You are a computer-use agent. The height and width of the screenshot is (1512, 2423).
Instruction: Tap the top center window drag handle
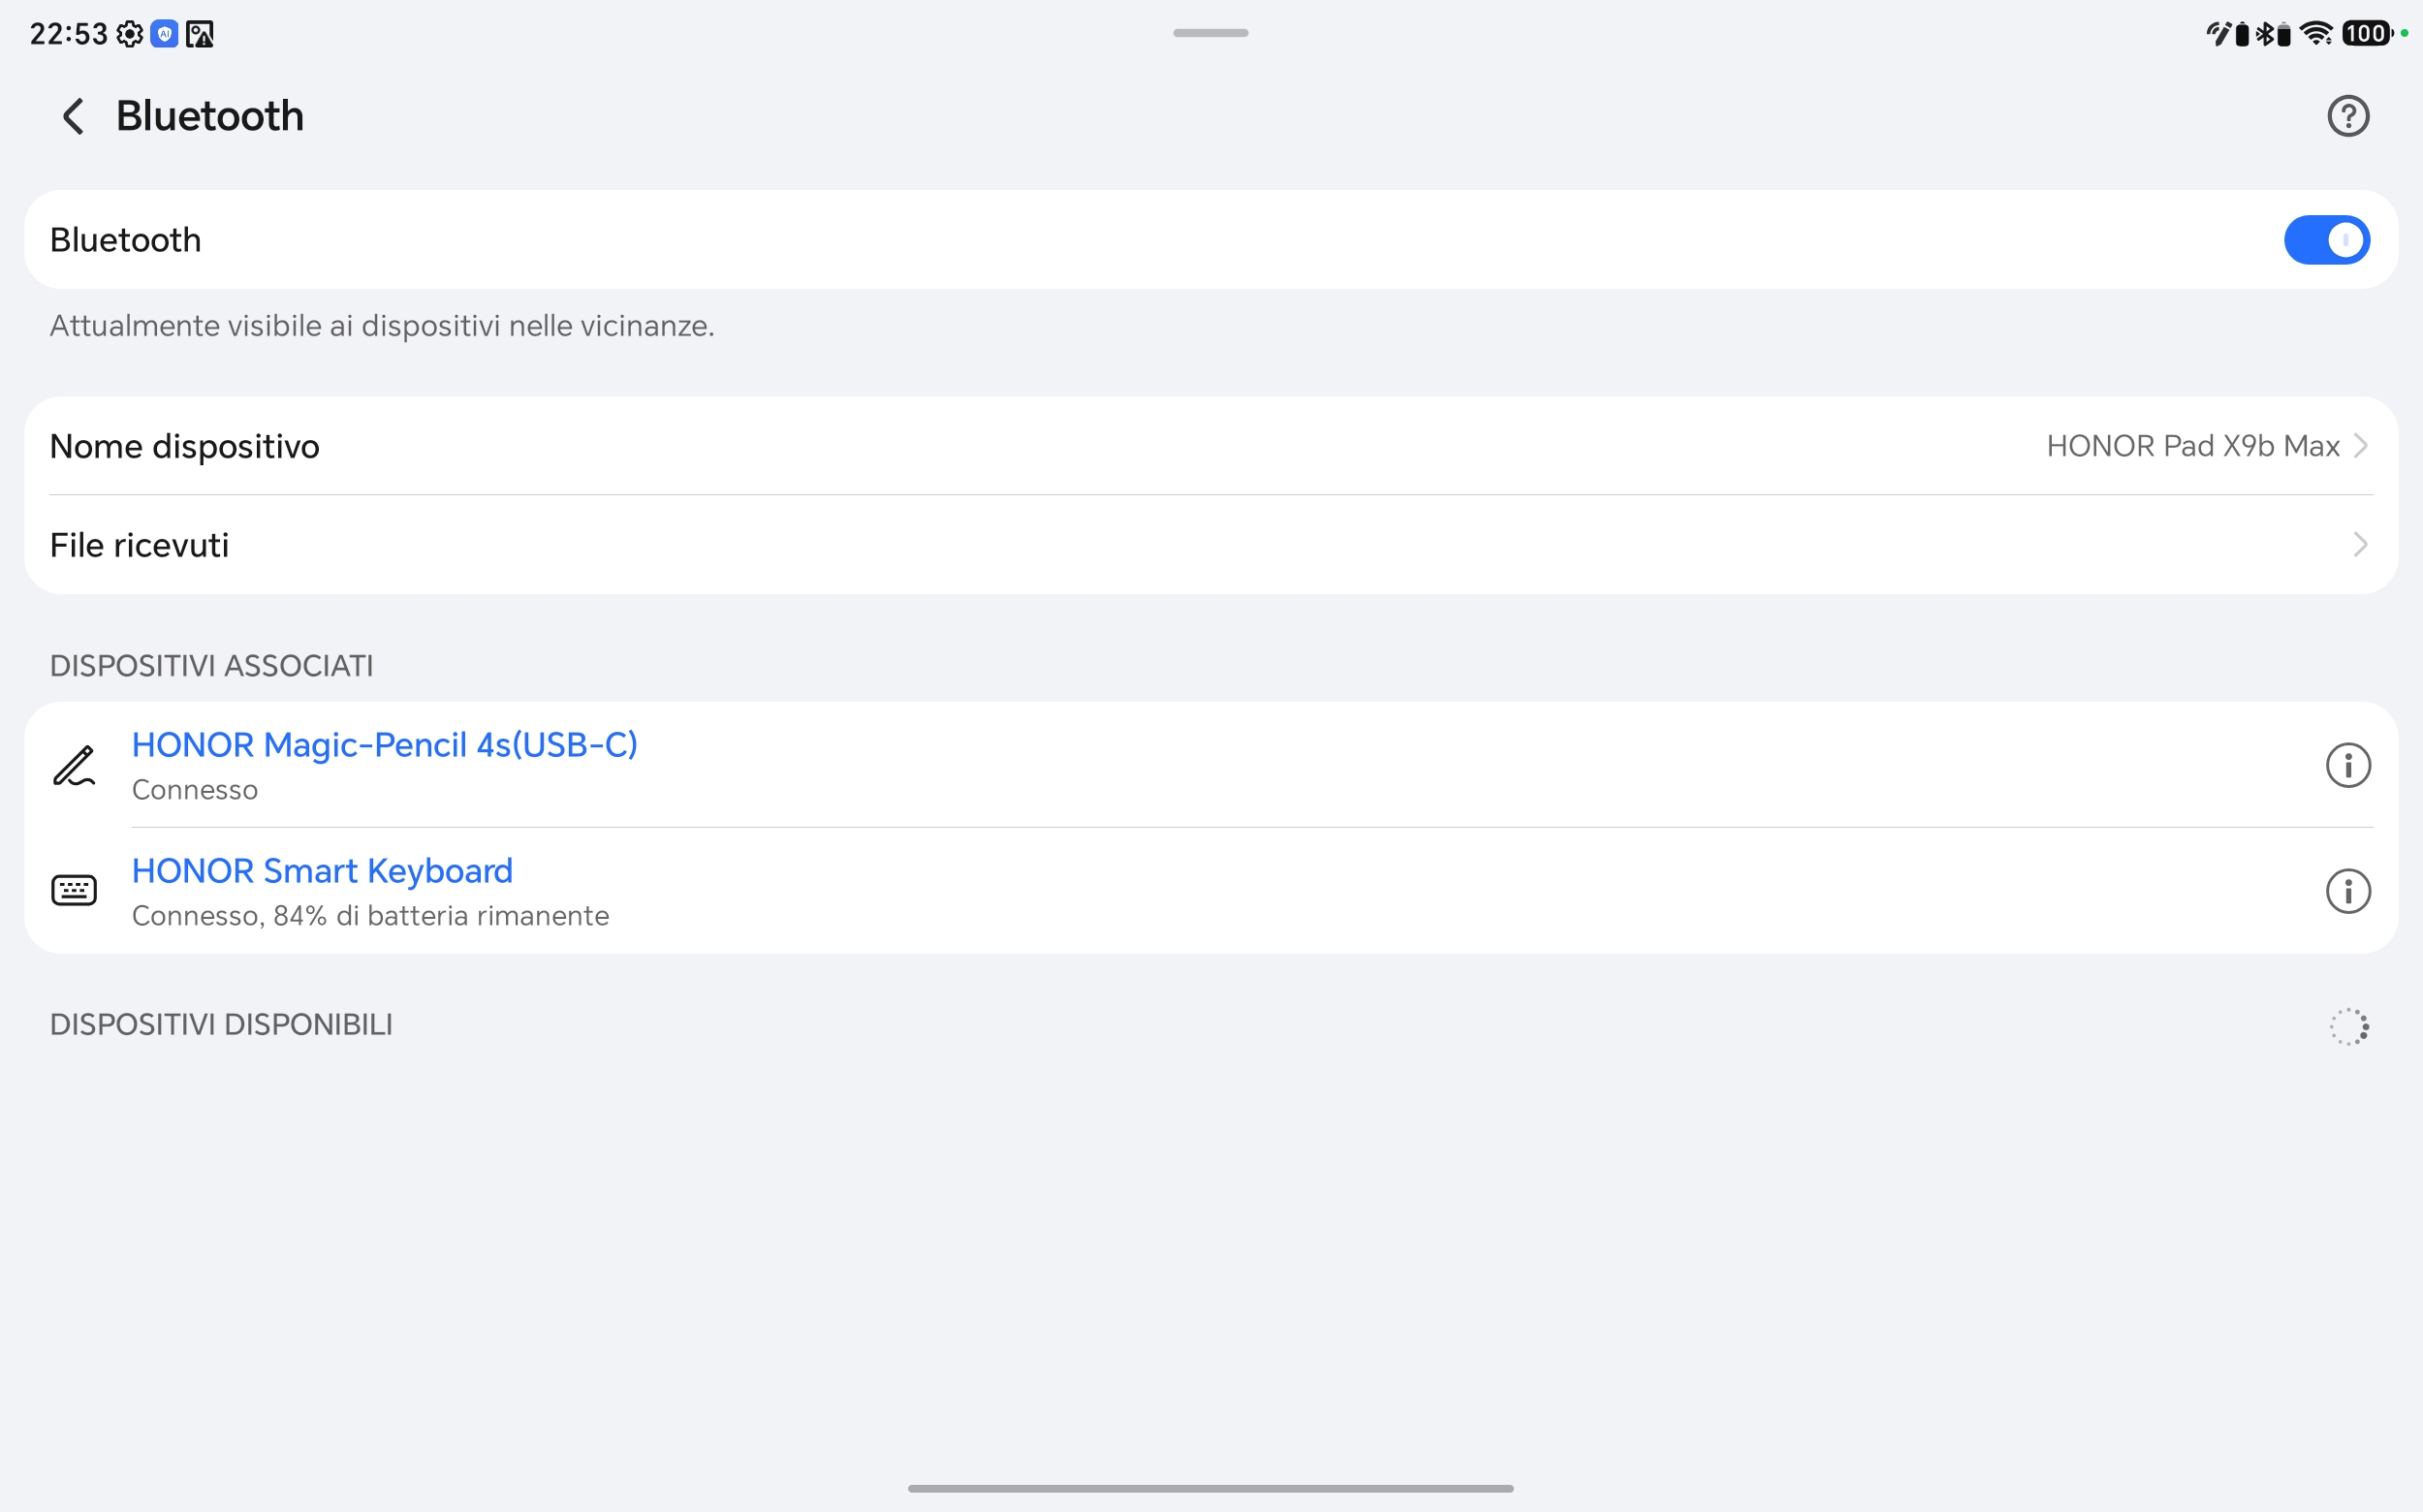click(x=1210, y=33)
